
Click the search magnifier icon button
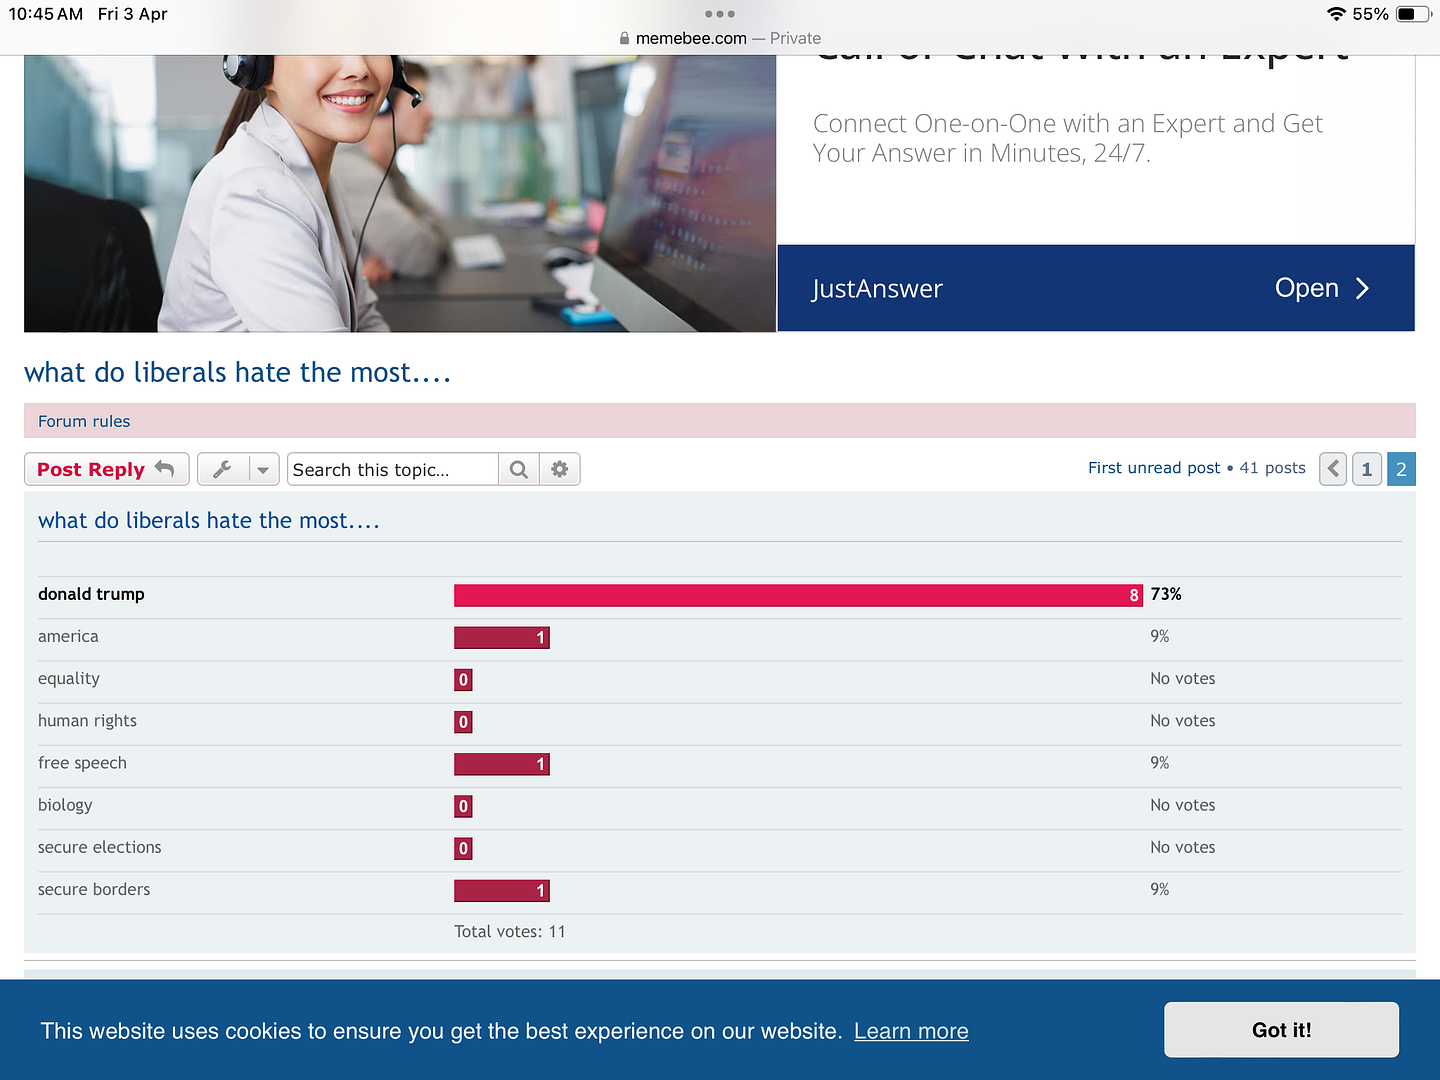click(x=519, y=469)
